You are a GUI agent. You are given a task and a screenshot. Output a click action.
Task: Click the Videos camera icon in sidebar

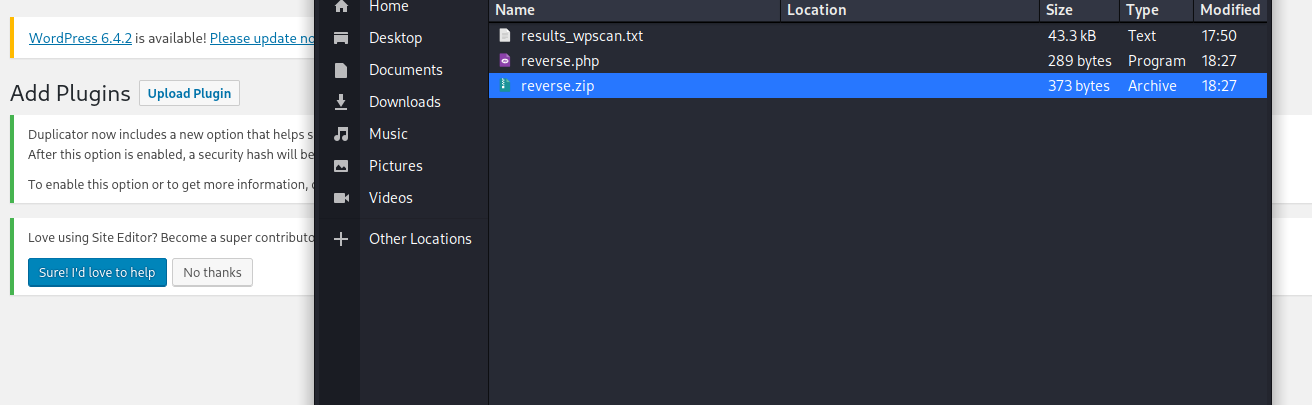341,198
